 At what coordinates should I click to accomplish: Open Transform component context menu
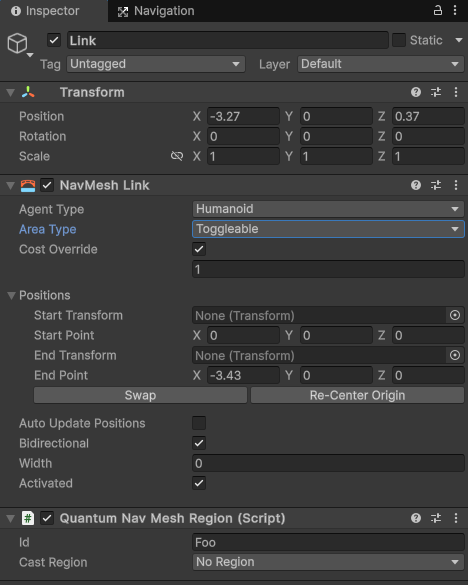point(456,92)
